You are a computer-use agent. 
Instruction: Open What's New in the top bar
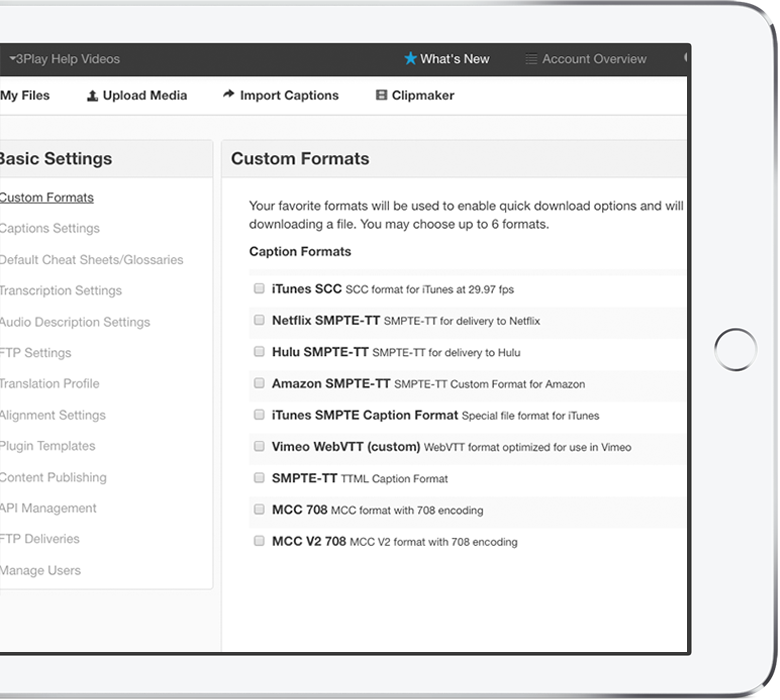[x=447, y=59]
